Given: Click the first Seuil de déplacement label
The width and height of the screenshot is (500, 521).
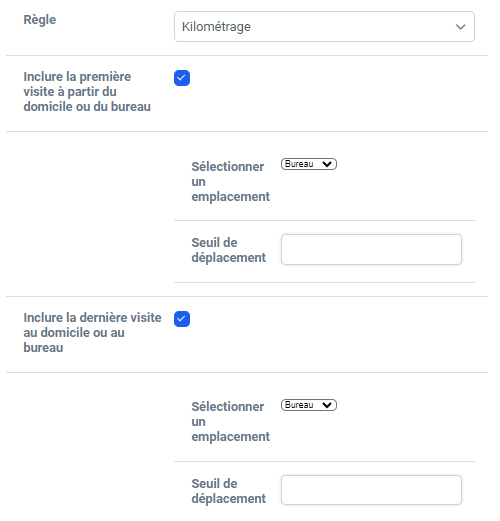Looking at the screenshot, I should [228, 250].
